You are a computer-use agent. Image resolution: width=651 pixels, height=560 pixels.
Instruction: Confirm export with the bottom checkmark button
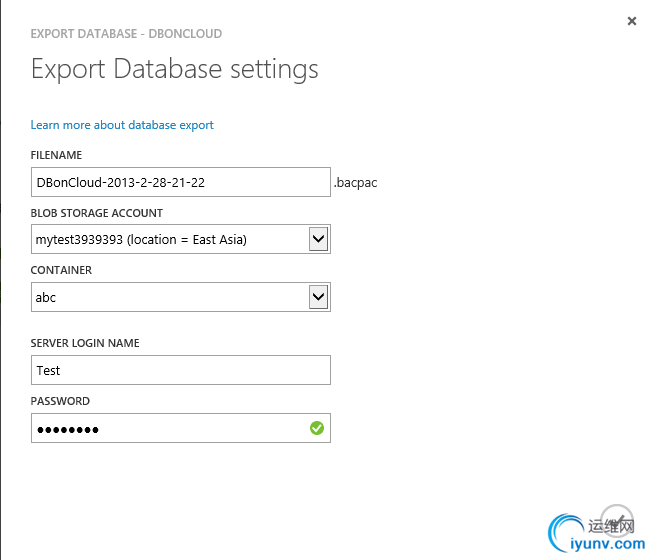(617, 520)
